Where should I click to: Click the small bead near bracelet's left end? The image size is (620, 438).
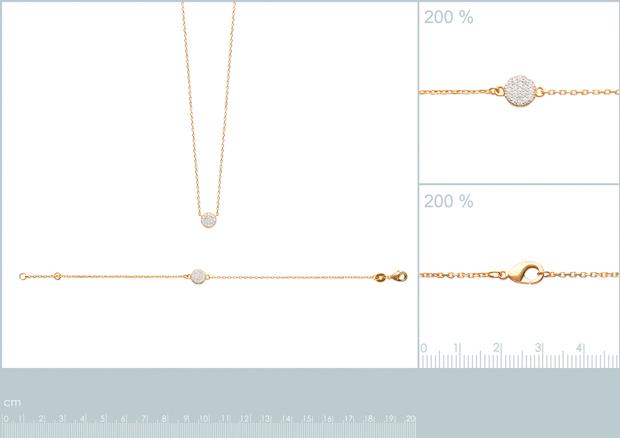click(57, 276)
